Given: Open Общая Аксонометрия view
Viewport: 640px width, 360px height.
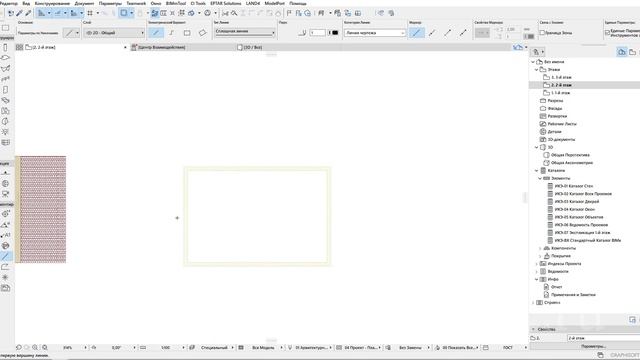Looking at the screenshot, I should (x=571, y=162).
